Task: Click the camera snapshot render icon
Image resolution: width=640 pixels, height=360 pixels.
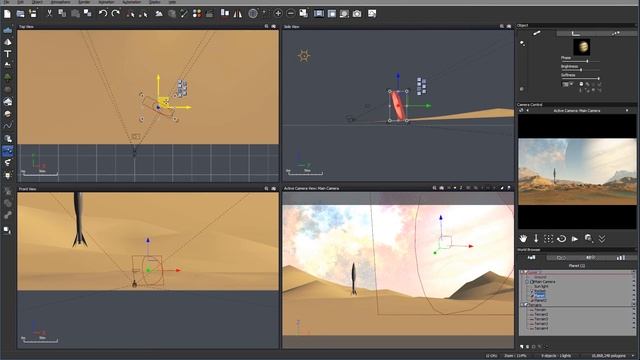Action: tap(357, 14)
